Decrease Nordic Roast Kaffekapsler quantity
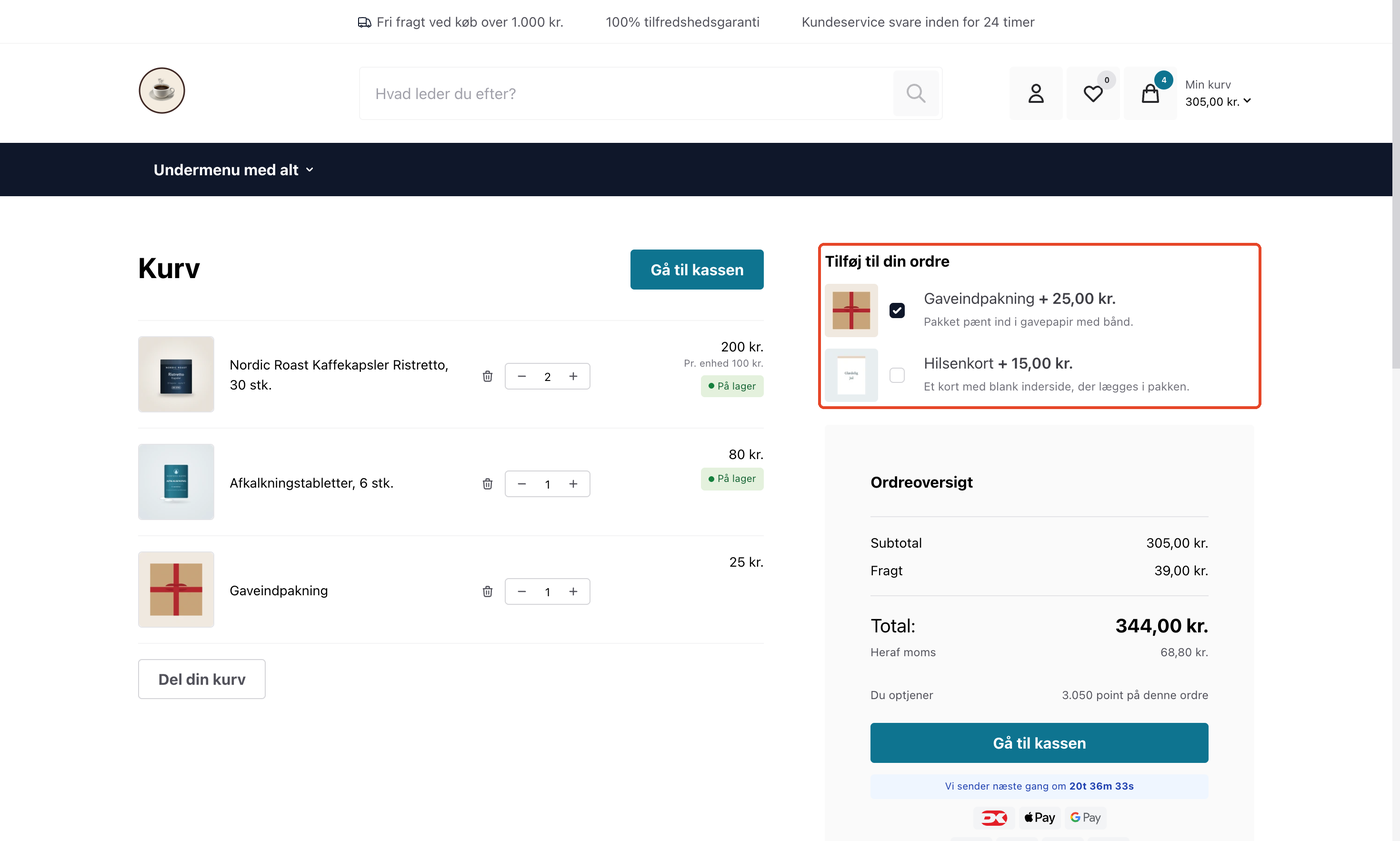 pyautogui.click(x=522, y=376)
